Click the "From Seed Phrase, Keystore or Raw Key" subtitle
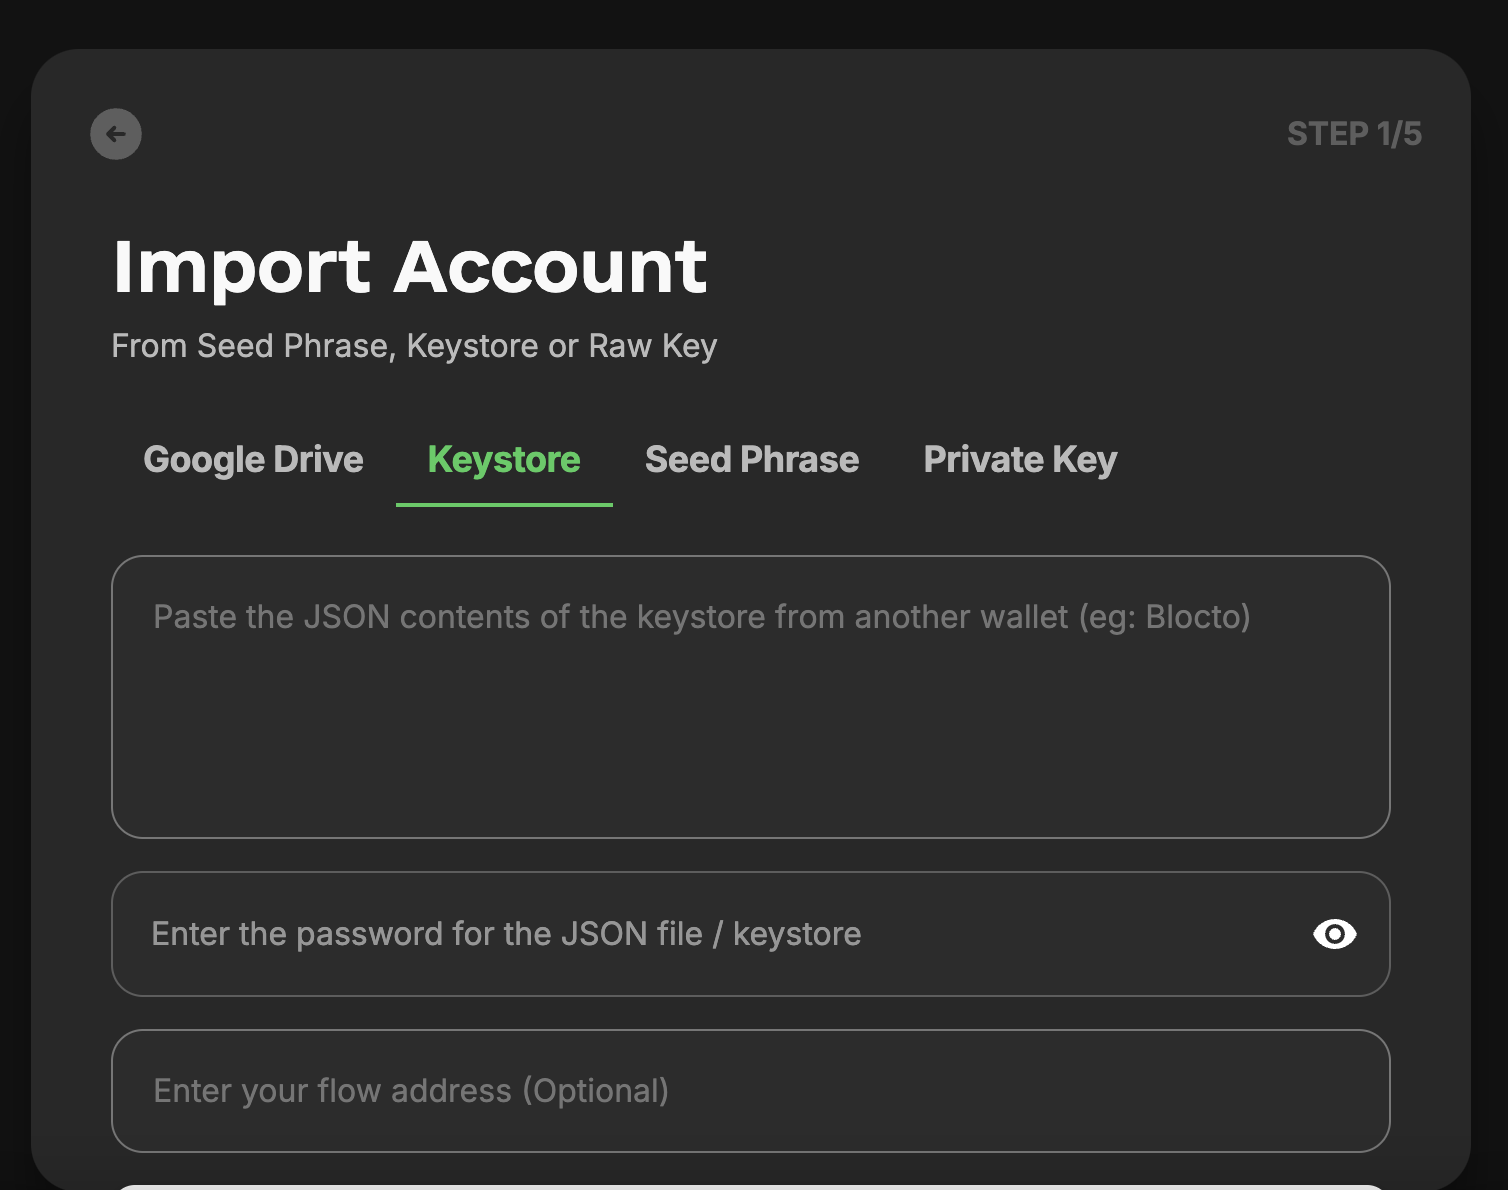This screenshot has width=1508, height=1190. (414, 346)
